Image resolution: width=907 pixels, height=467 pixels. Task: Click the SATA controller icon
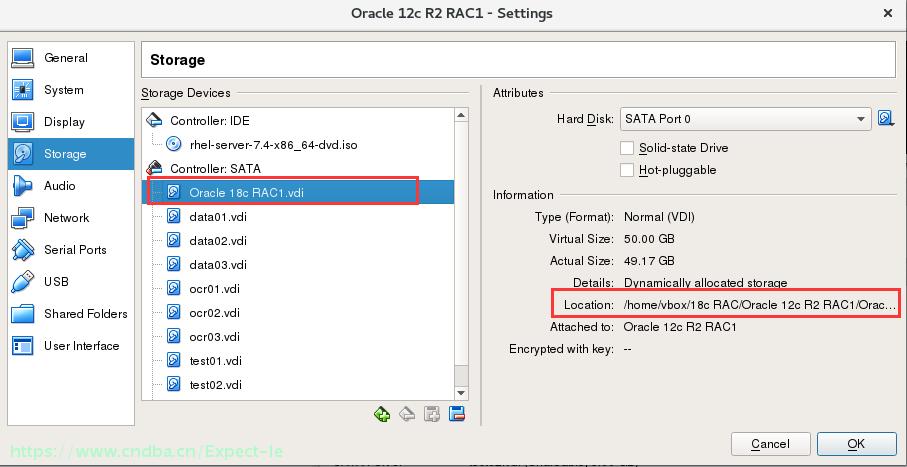pos(154,168)
